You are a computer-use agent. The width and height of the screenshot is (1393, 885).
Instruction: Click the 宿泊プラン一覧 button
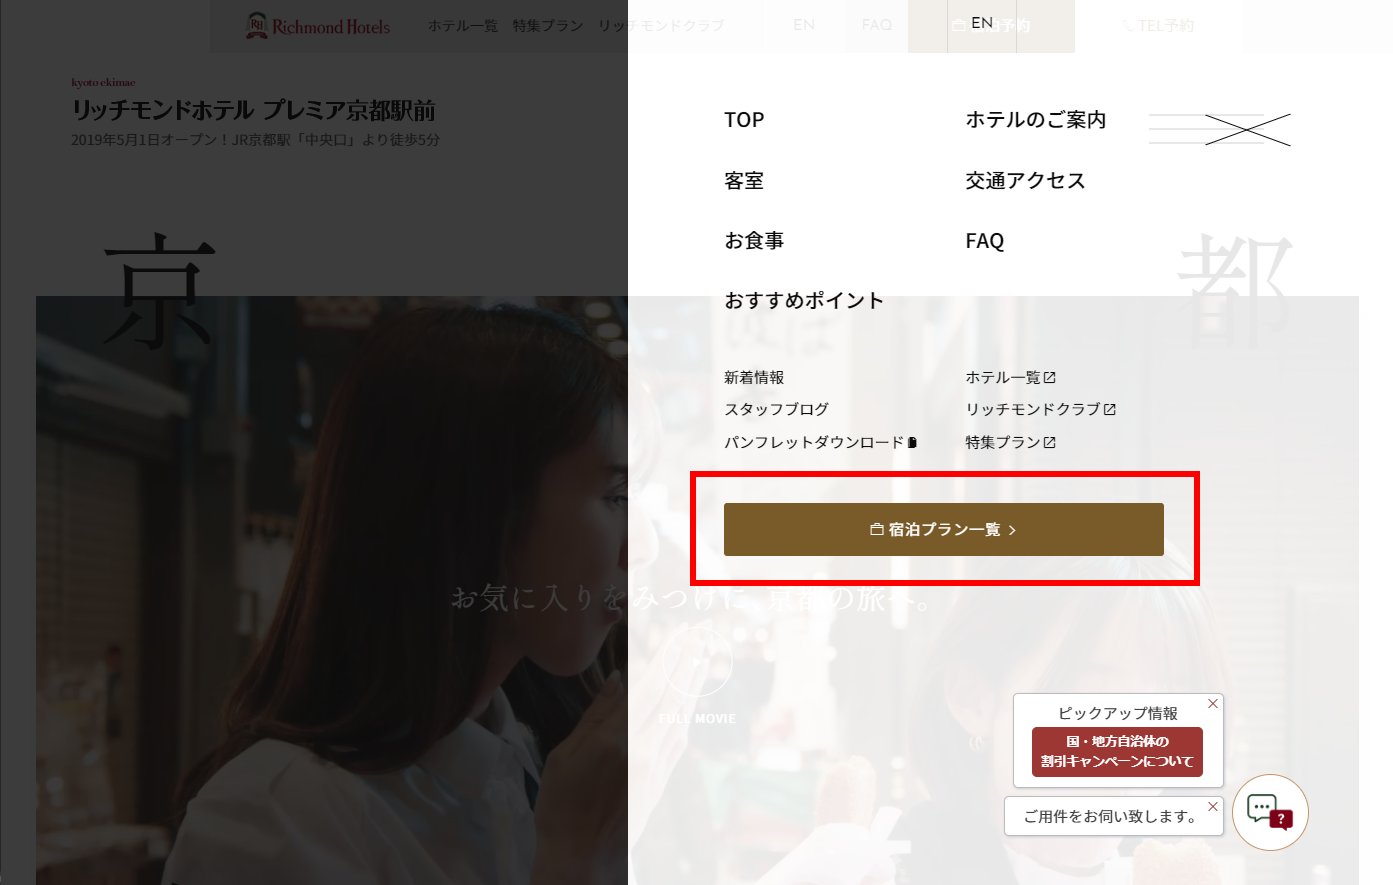tap(944, 529)
